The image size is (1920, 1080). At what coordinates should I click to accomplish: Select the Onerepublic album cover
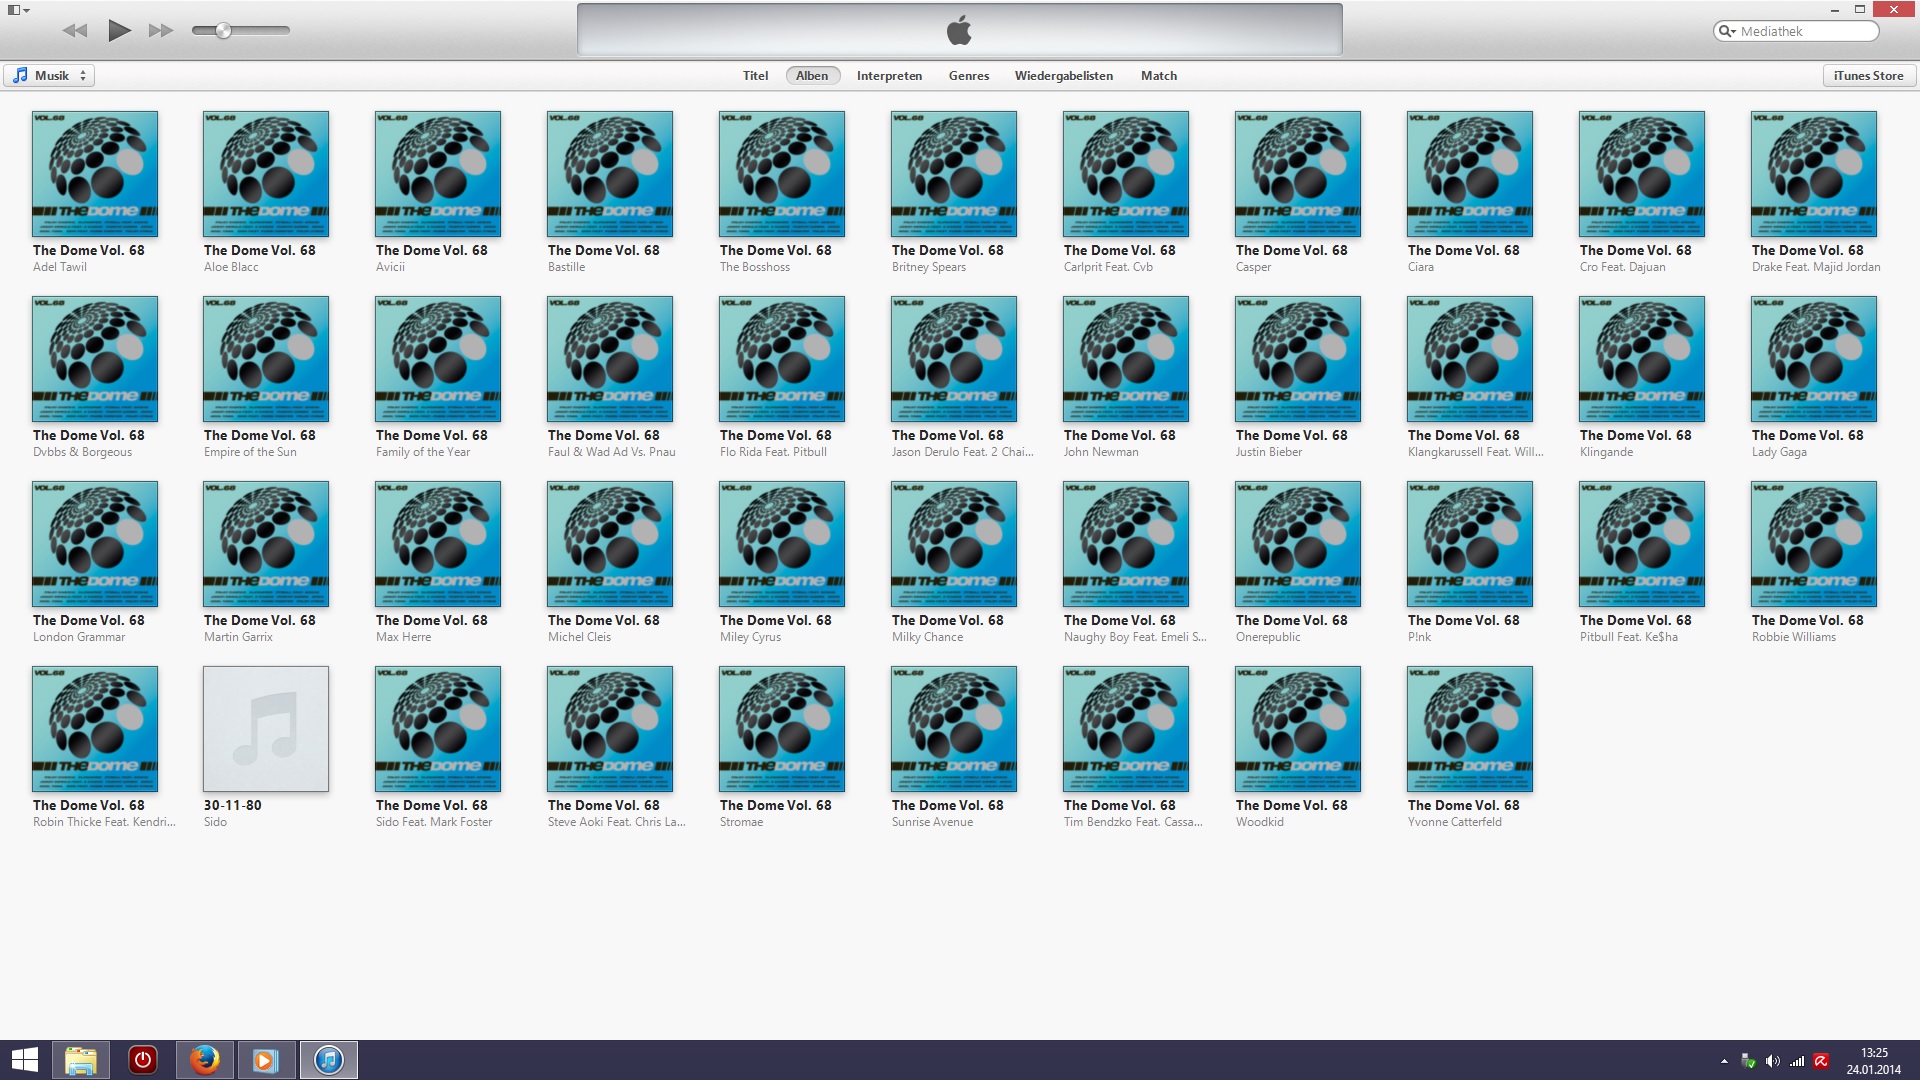[x=1298, y=544]
